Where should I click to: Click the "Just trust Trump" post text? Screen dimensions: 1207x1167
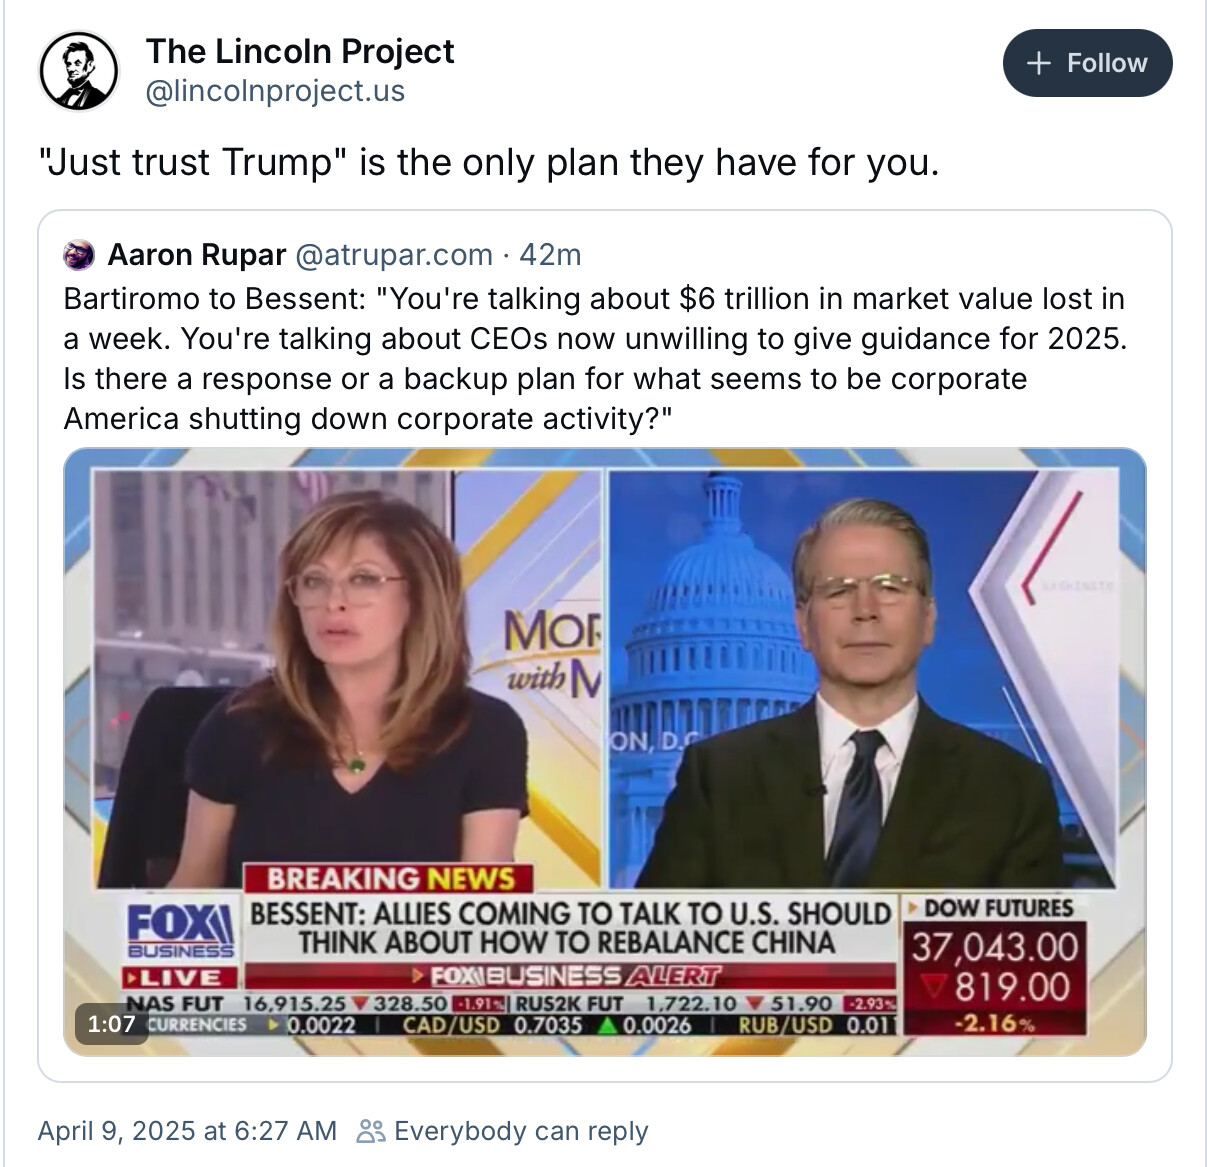489,162
